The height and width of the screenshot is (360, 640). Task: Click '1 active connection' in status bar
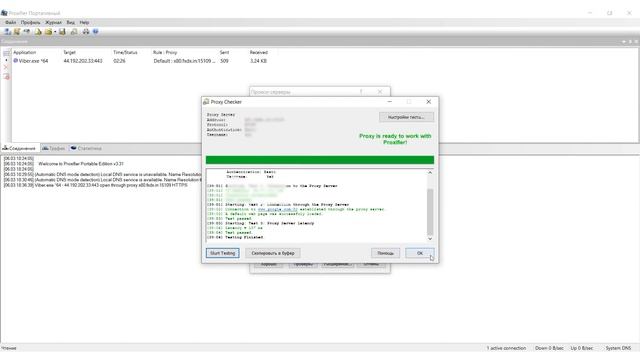506,348
